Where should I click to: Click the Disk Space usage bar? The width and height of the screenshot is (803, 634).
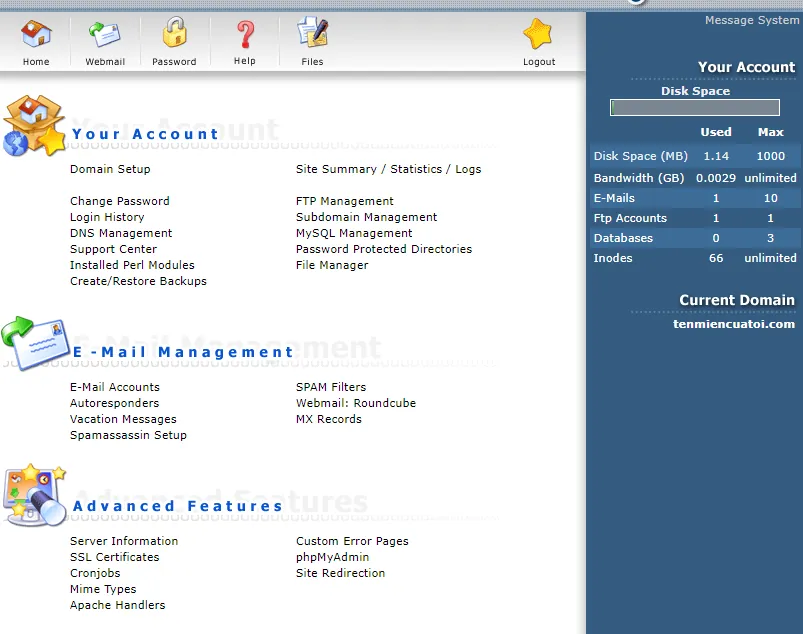(695, 108)
